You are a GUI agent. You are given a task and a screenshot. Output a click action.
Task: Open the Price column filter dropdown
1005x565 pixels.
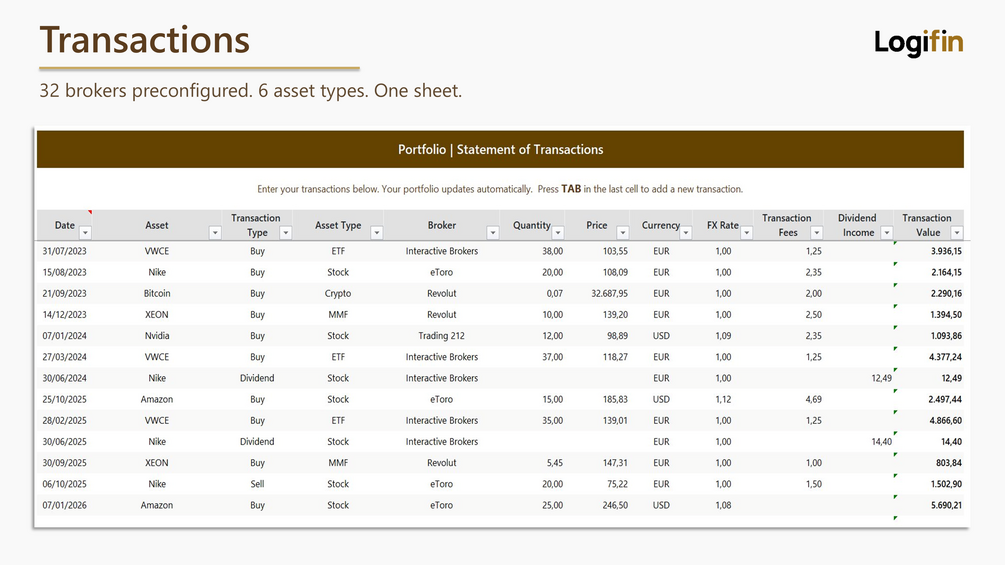[x=622, y=233]
